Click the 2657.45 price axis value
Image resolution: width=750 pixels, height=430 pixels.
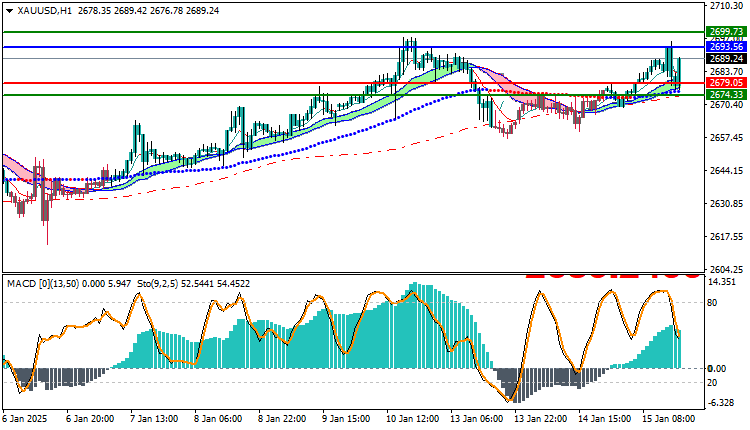pyautogui.click(x=726, y=137)
